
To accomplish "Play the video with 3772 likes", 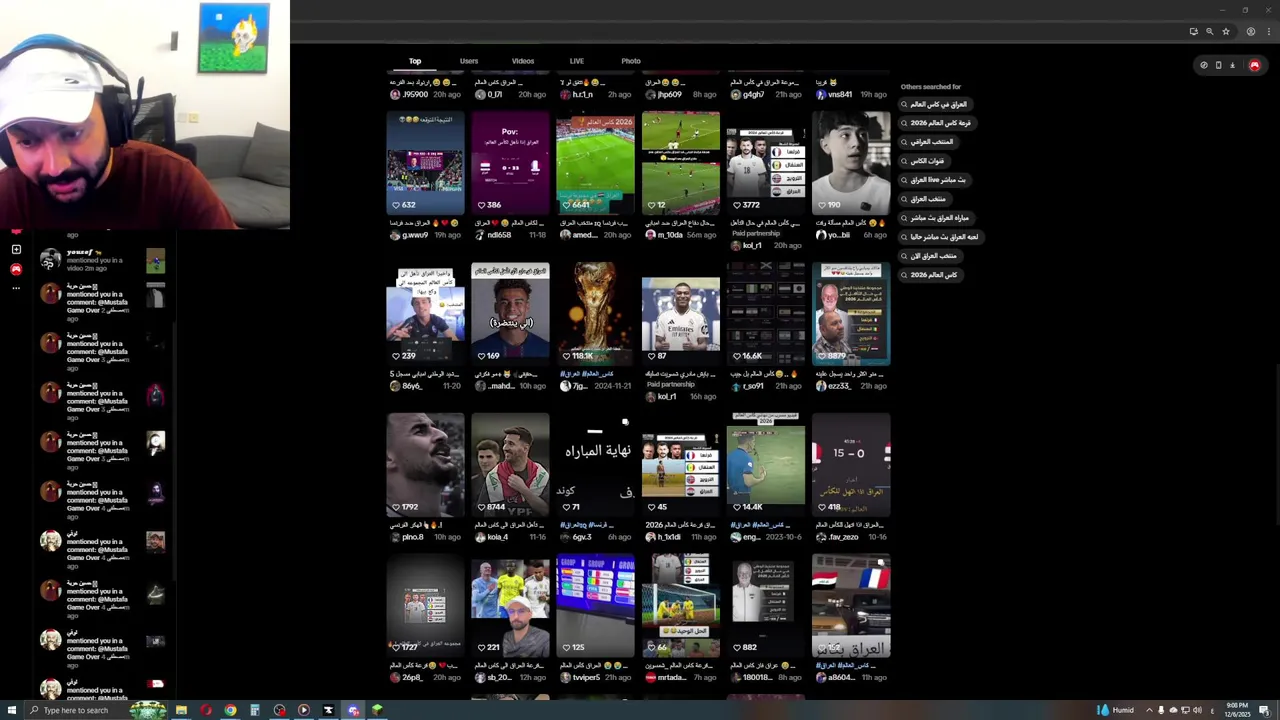I will click(765, 162).
